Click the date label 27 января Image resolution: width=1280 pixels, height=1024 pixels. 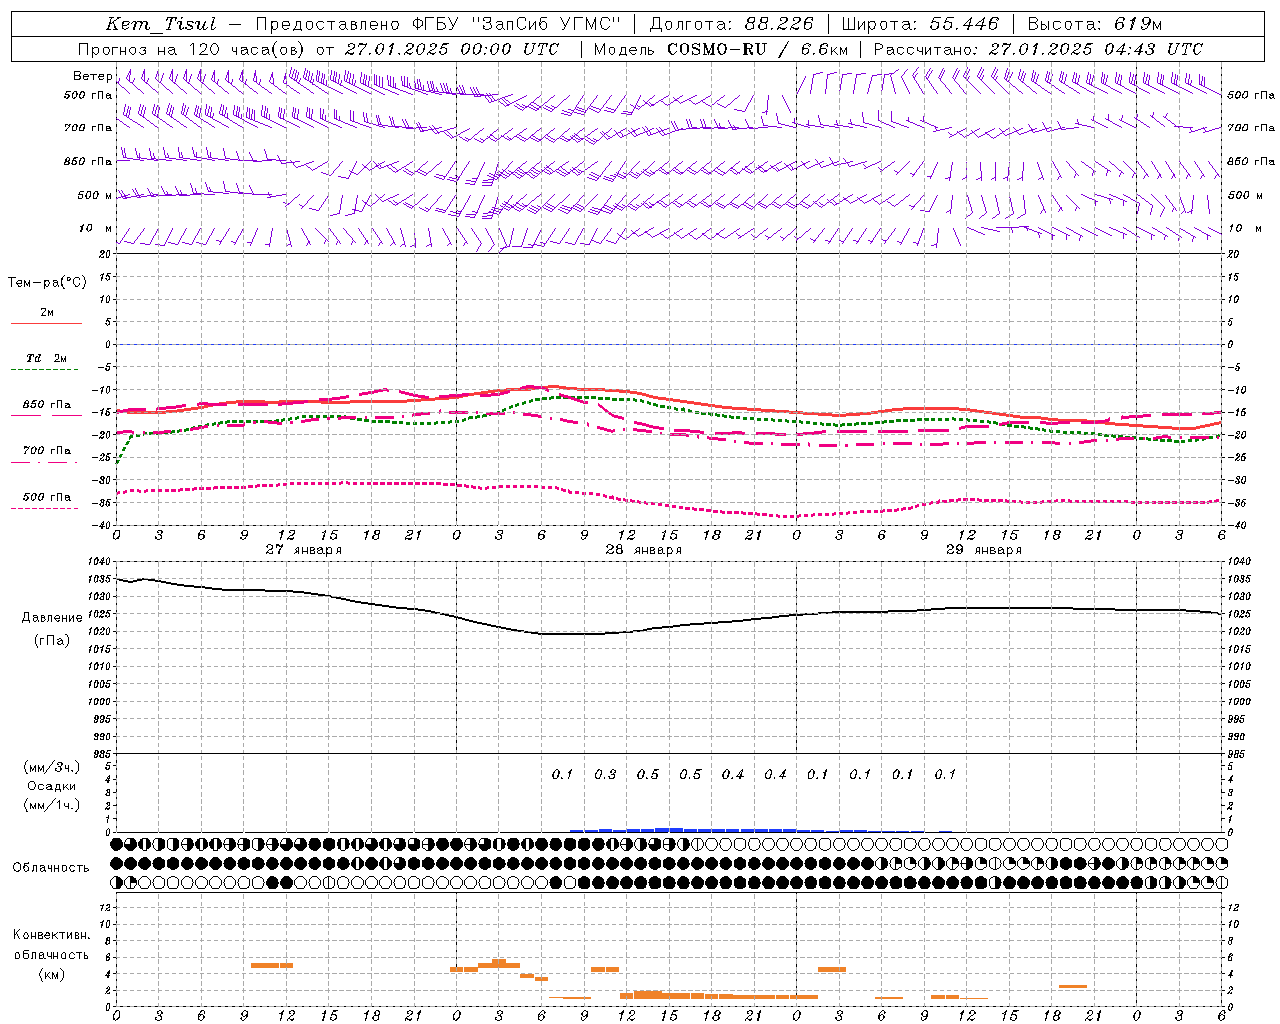(x=303, y=550)
